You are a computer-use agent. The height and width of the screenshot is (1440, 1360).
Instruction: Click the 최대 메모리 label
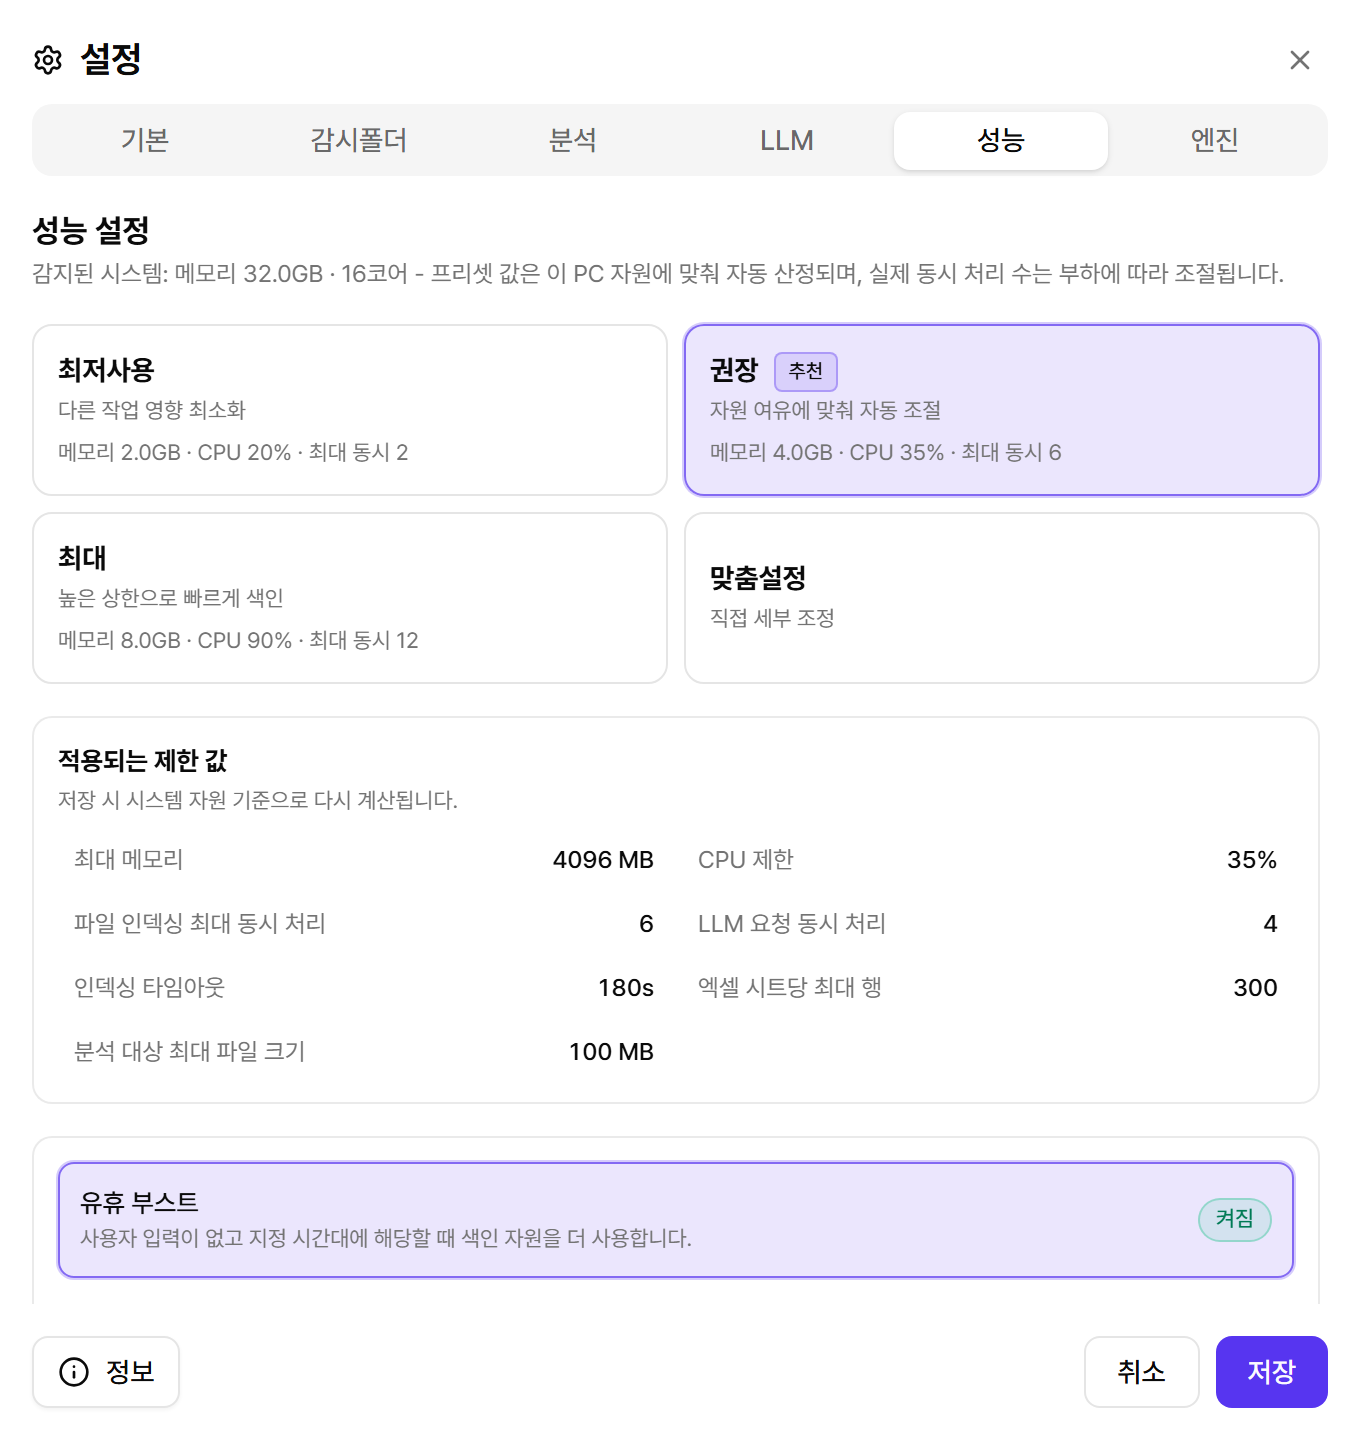(x=129, y=860)
